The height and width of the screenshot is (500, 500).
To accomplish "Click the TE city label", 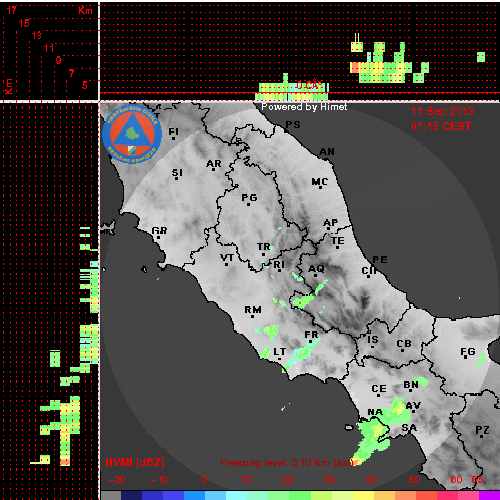I will 338,241.
